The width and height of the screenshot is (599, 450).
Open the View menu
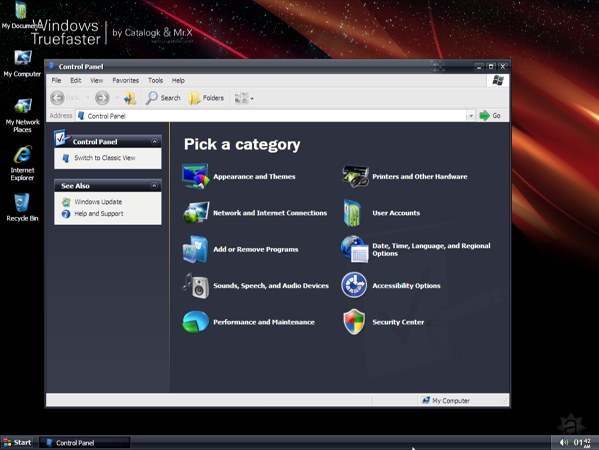click(x=97, y=80)
